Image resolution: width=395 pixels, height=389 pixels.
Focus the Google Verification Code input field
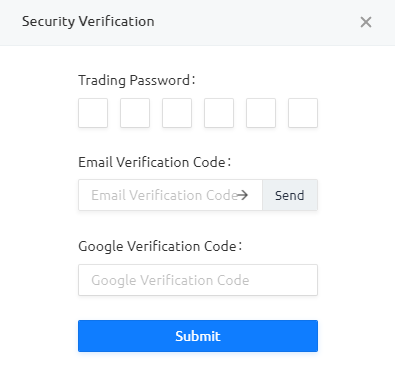pyautogui.click(x=198, y=280)
